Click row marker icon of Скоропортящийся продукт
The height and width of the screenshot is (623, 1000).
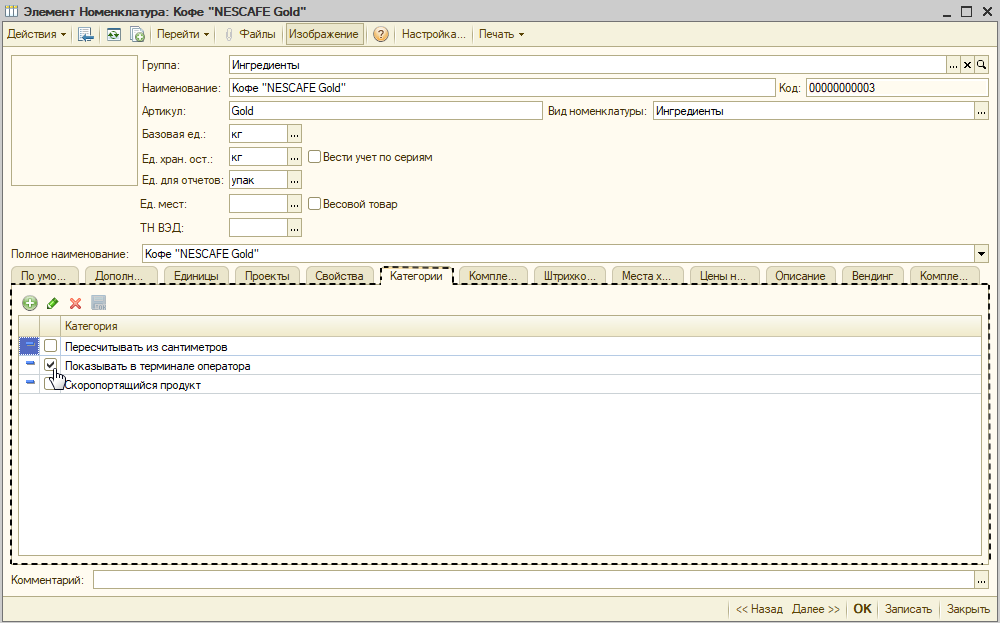[x=29, y=383]
